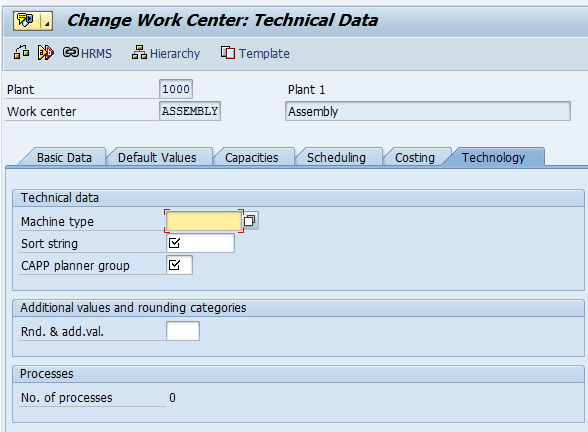This screenshot has width=588, height=432.
Task: Click the Work center ASSEMBLY field
Action: click(x=190, y=111)
